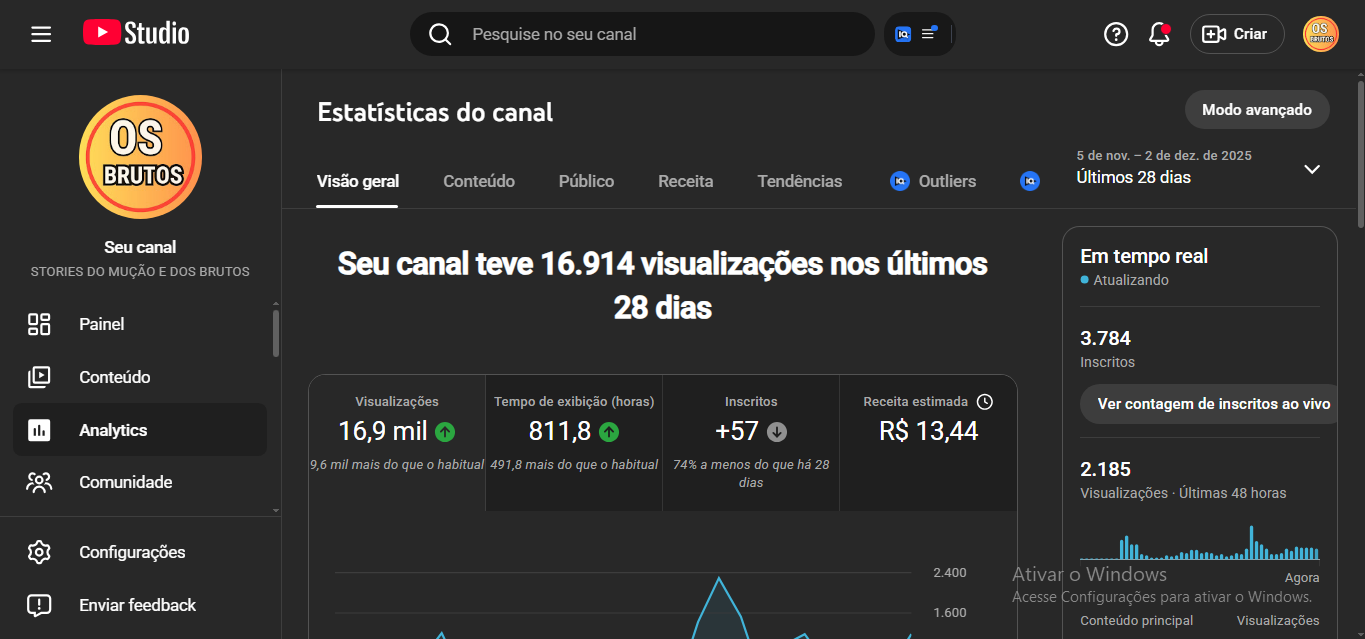Click the Conteúdo video library icon
This screenshot has height=639, width=1365.
tap(39, 377)
